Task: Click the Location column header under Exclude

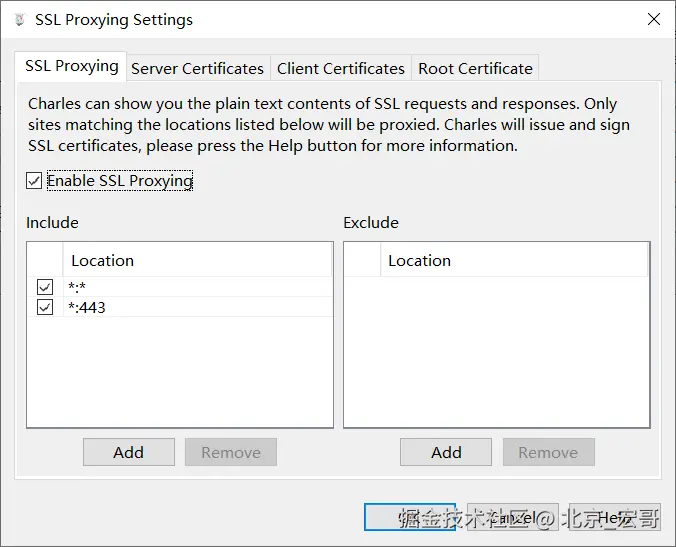Action: 514,260
